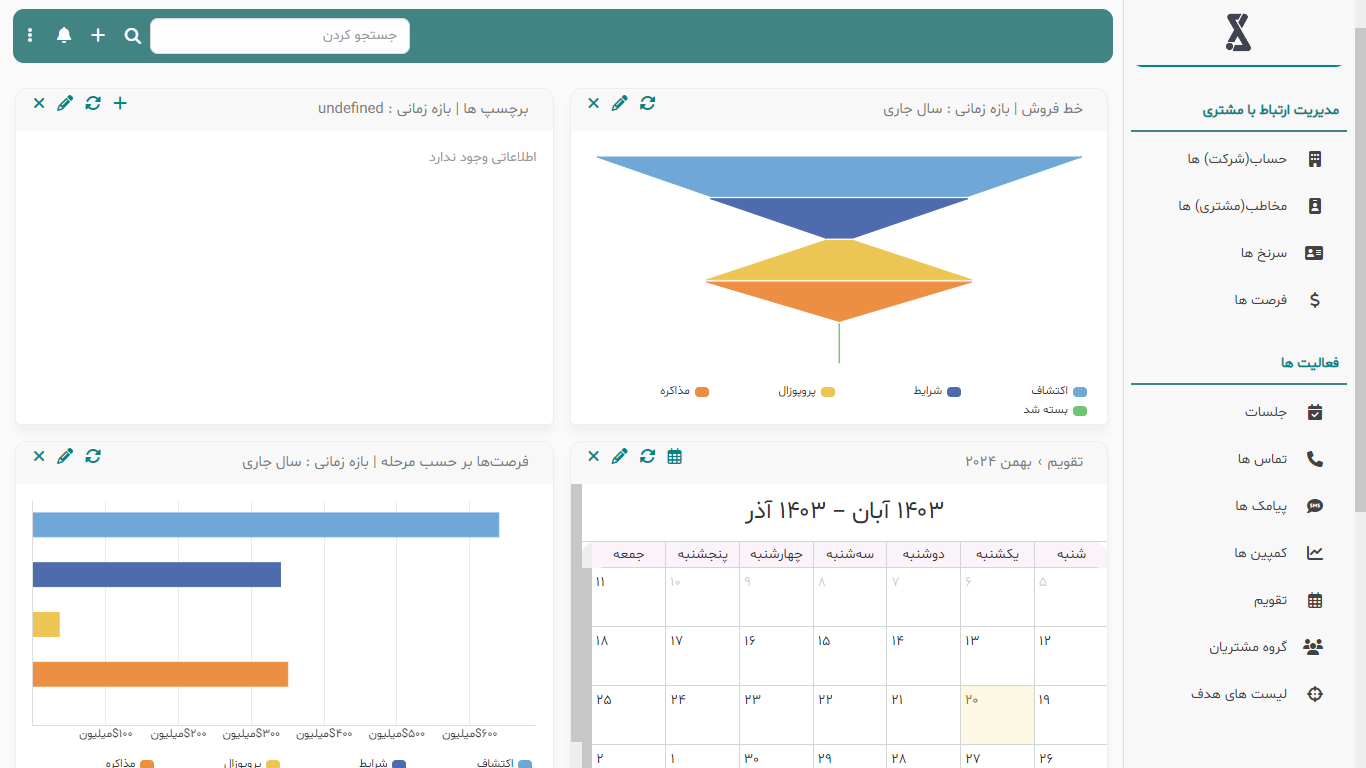Edit the فرصت‌ها بر حسب مرحله widget
Screen dimensions: 1366x768
[65, 456]
